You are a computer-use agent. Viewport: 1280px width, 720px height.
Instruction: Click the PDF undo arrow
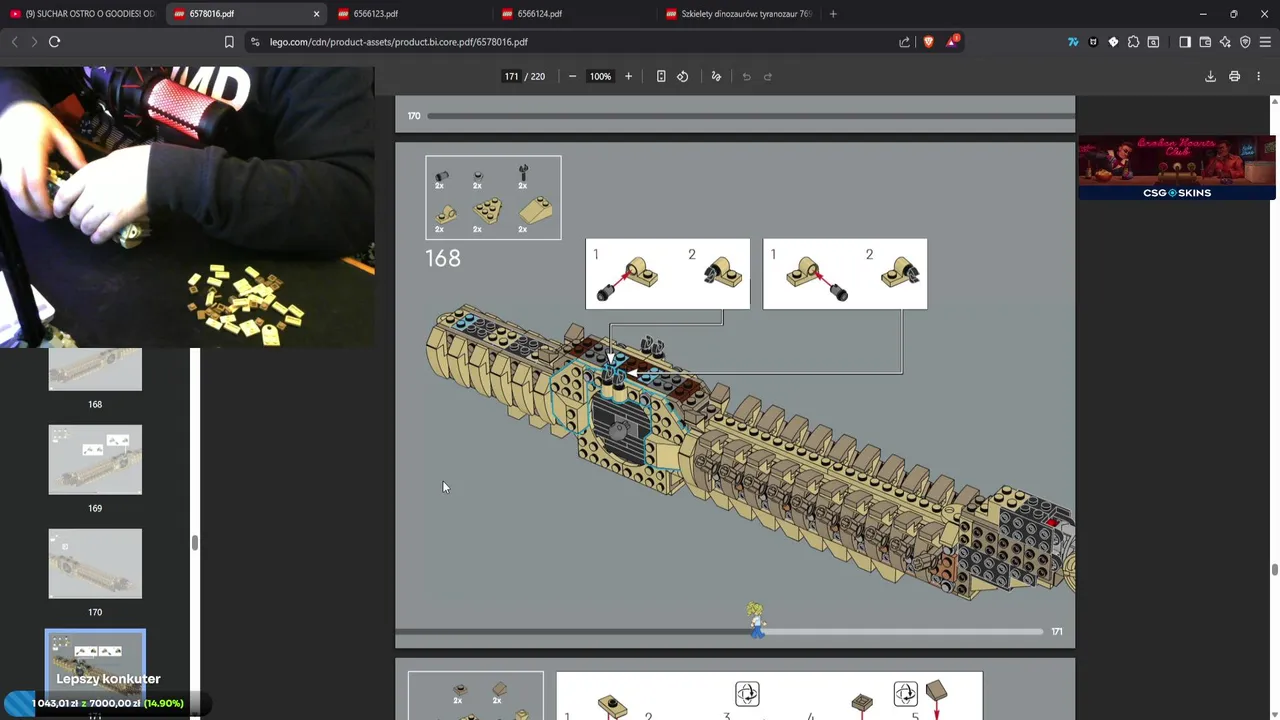pos(746,76)
